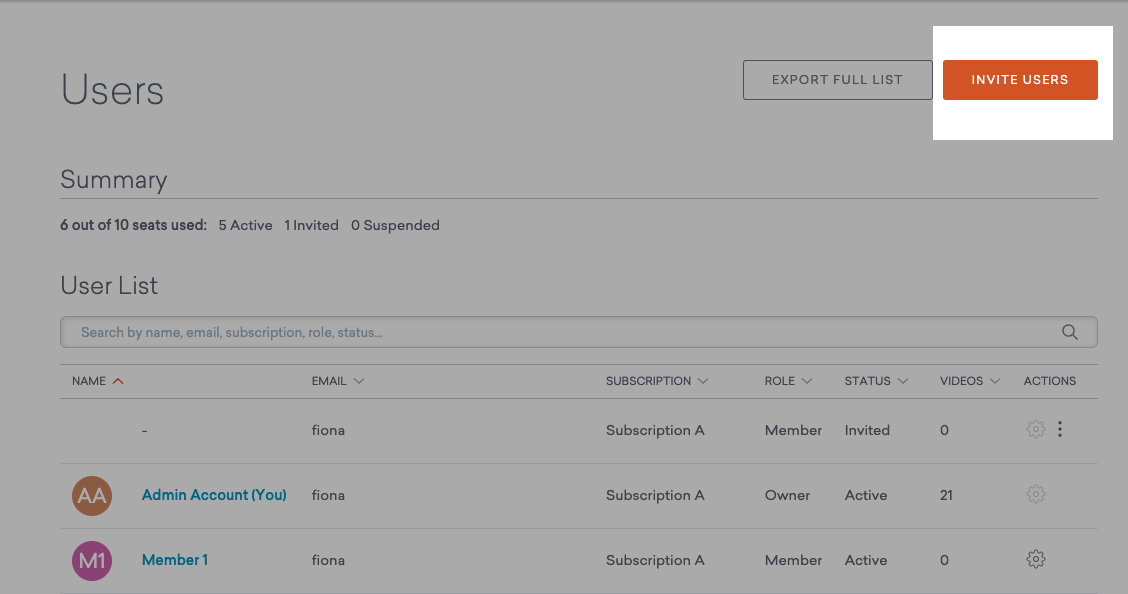Viewport: 1128px width, 594px height.
Task: Click Export Full List button
Action: click(837, 80)
